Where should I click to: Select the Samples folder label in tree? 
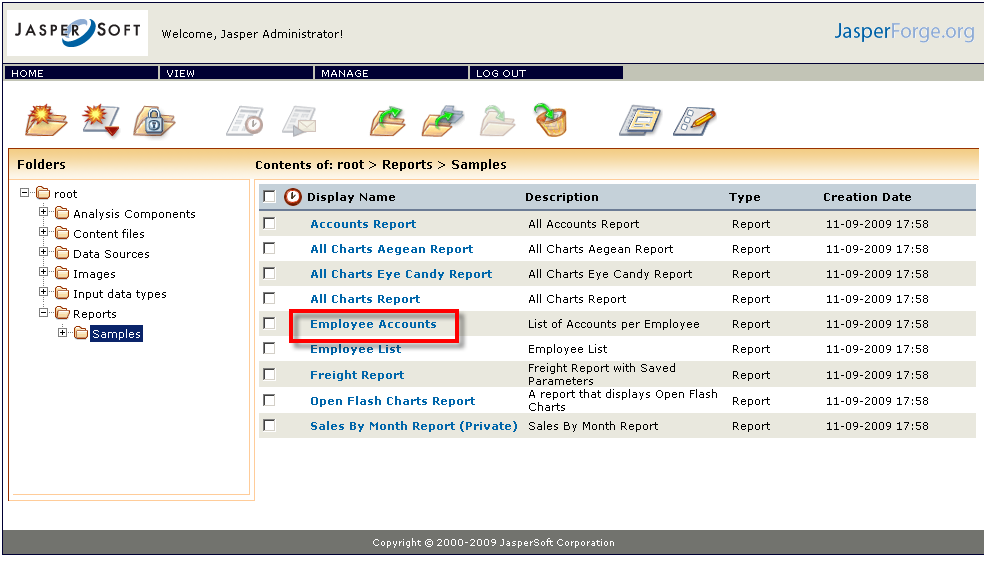click(116, 333)
